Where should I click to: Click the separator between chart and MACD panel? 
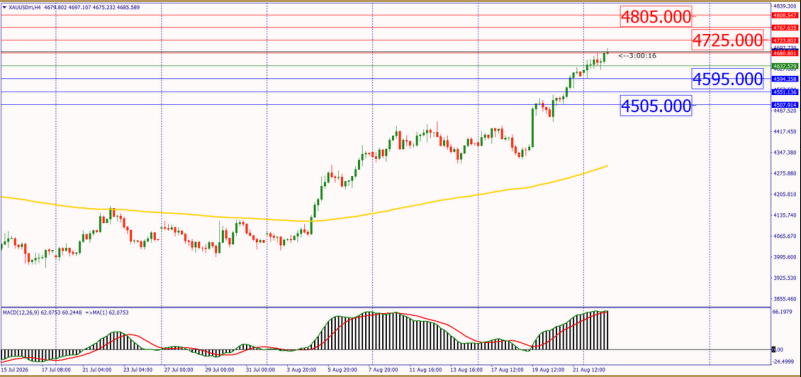click(x=386, y=307)
